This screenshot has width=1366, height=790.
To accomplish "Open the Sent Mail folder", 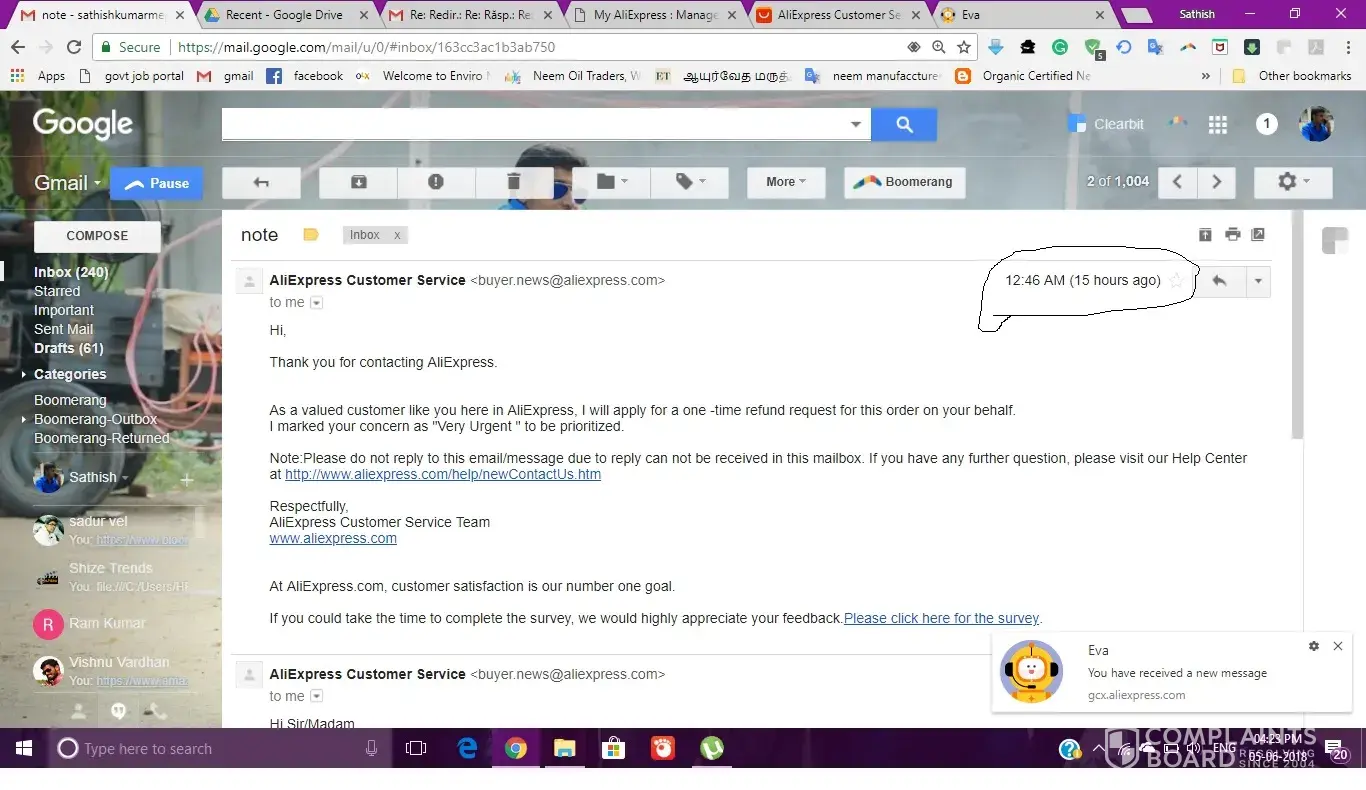I will (x=63, y=329).
